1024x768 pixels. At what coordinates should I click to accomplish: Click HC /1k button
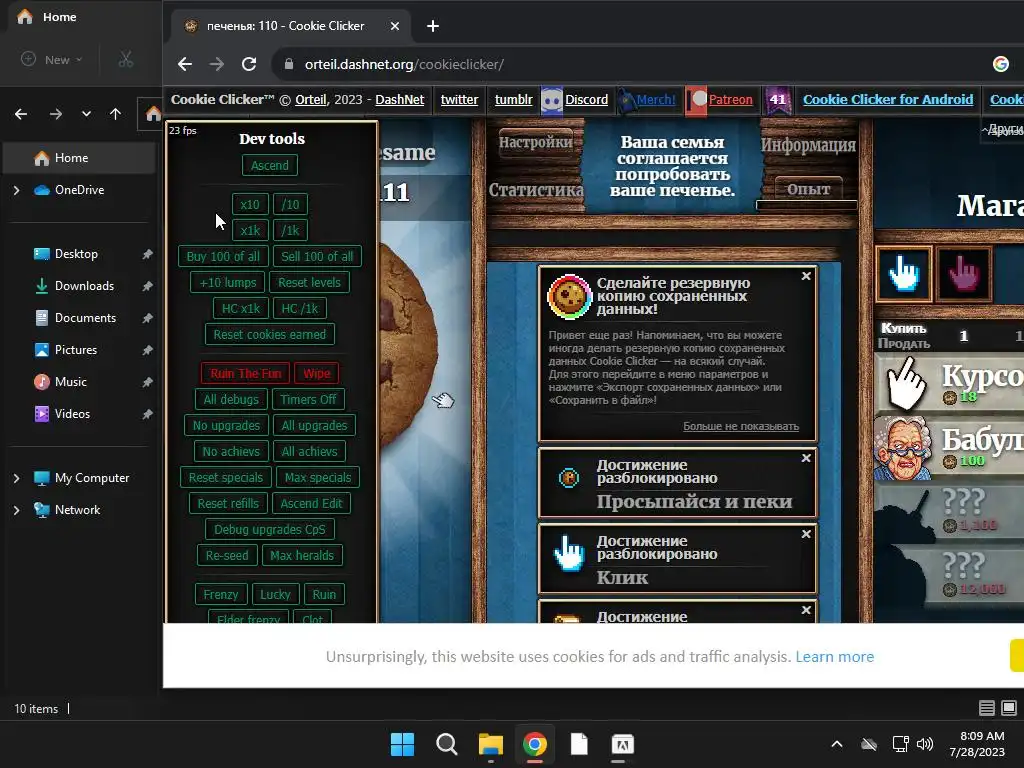[x=300, y=308]
